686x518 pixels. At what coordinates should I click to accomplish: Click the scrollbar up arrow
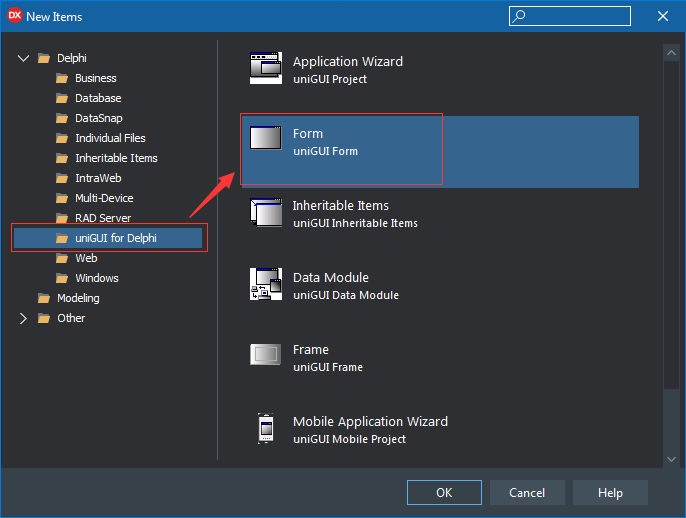point(671,53)
